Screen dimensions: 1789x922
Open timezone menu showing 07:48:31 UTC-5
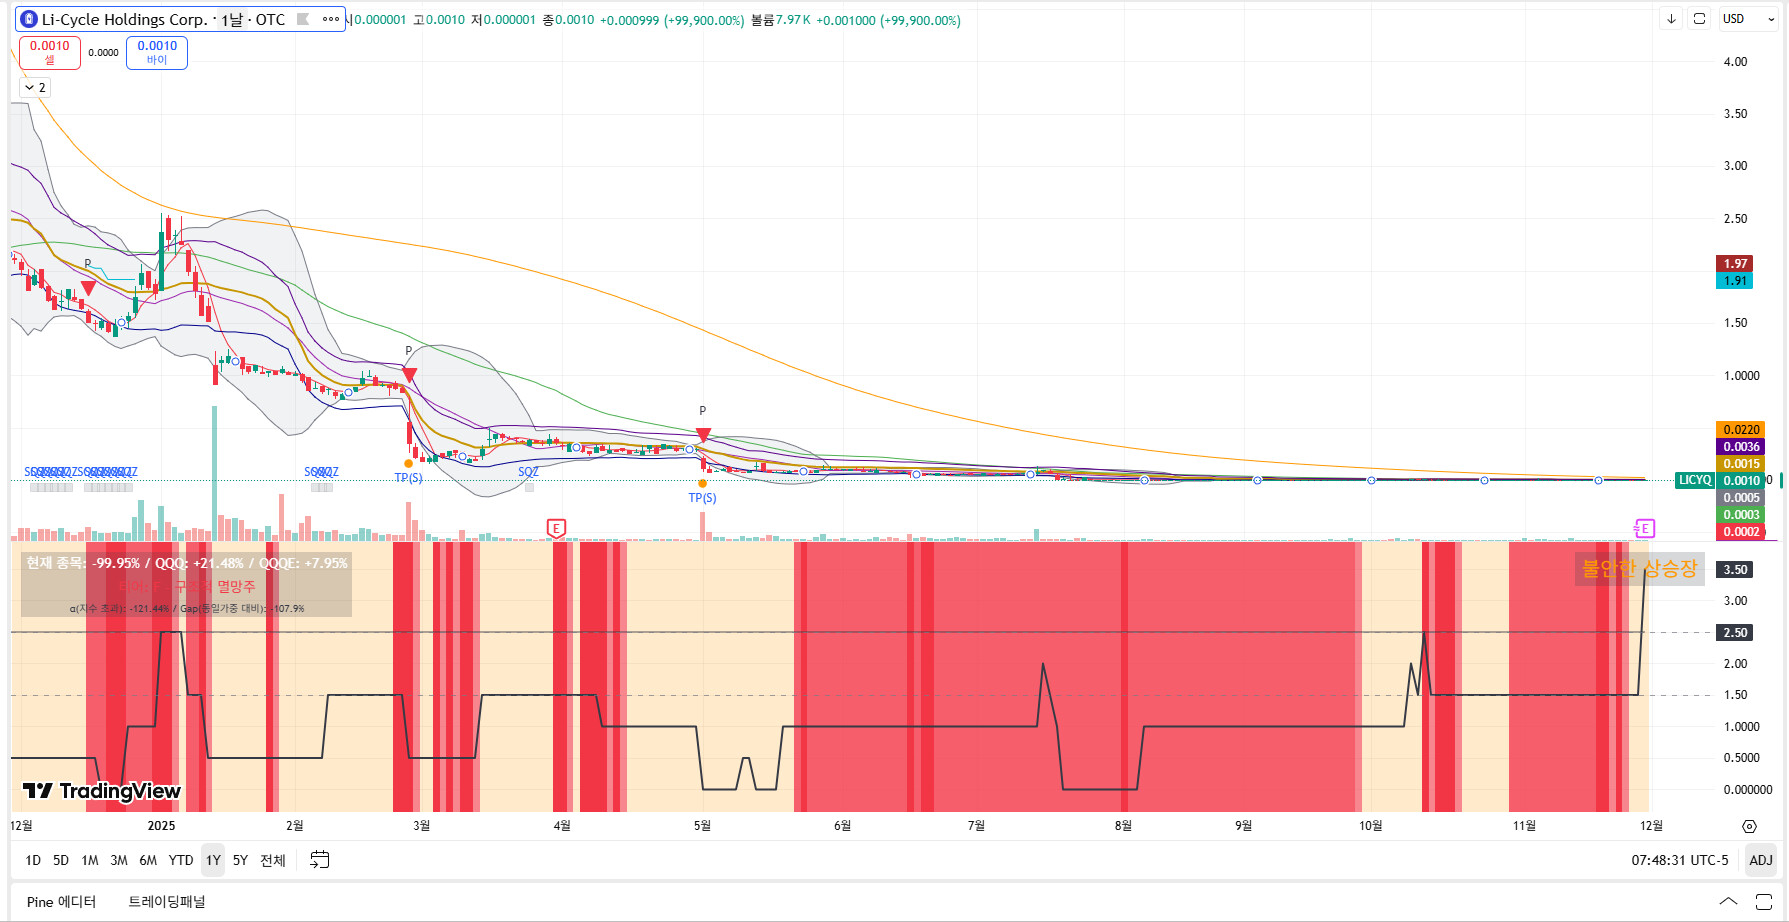1680,860
